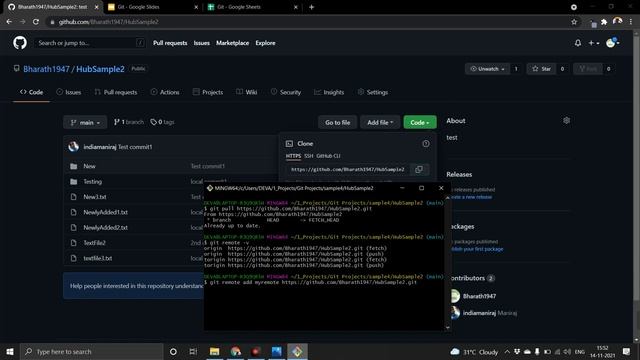Open File Explorer from taskbar
The image size is (640, 360).
(214, 351)
